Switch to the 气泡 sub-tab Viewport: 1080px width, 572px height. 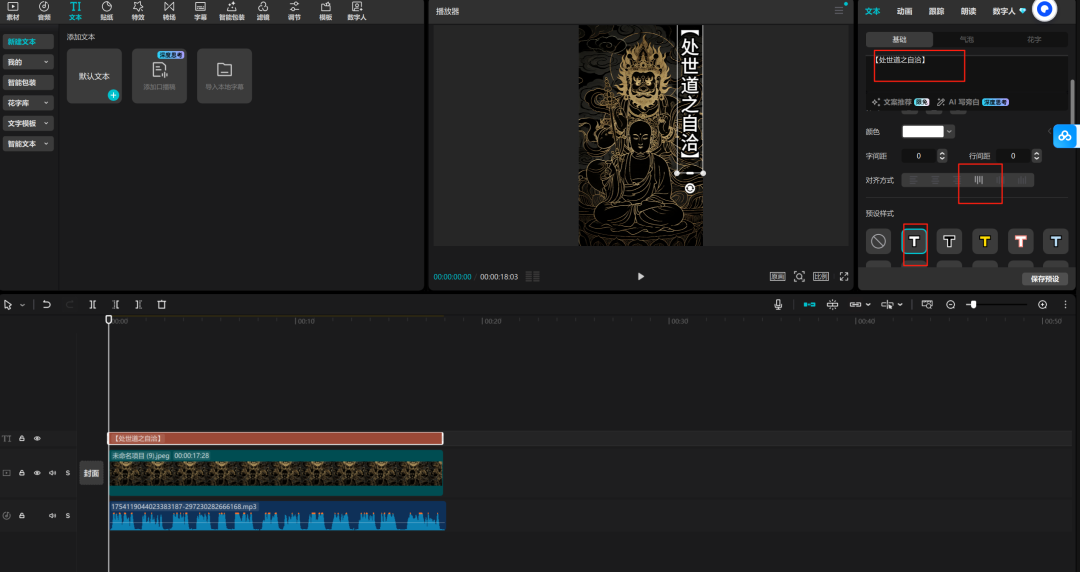click(966, 40)
